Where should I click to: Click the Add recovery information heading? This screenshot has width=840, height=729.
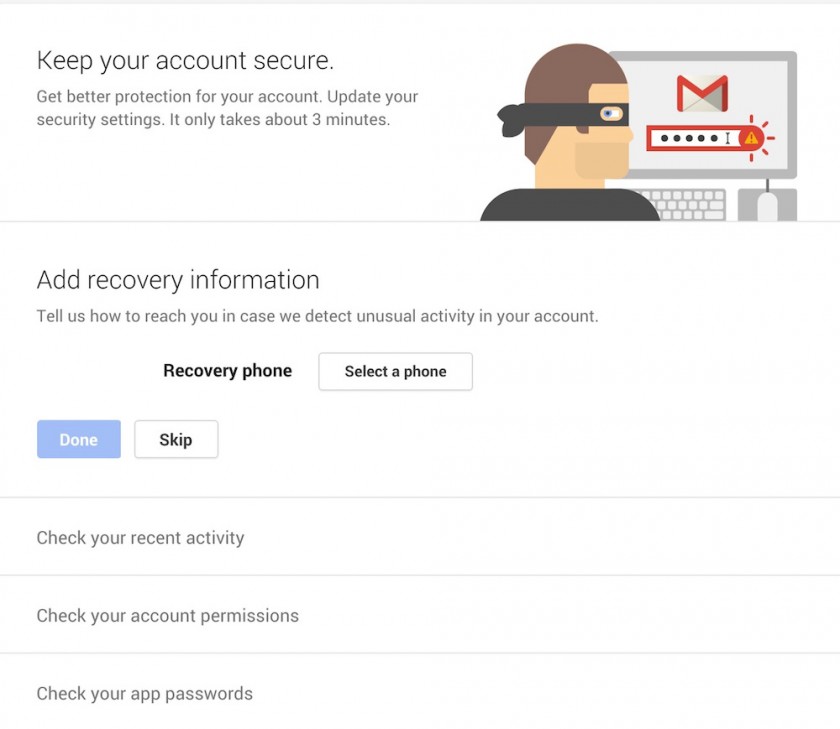click(x=178, y=280)
